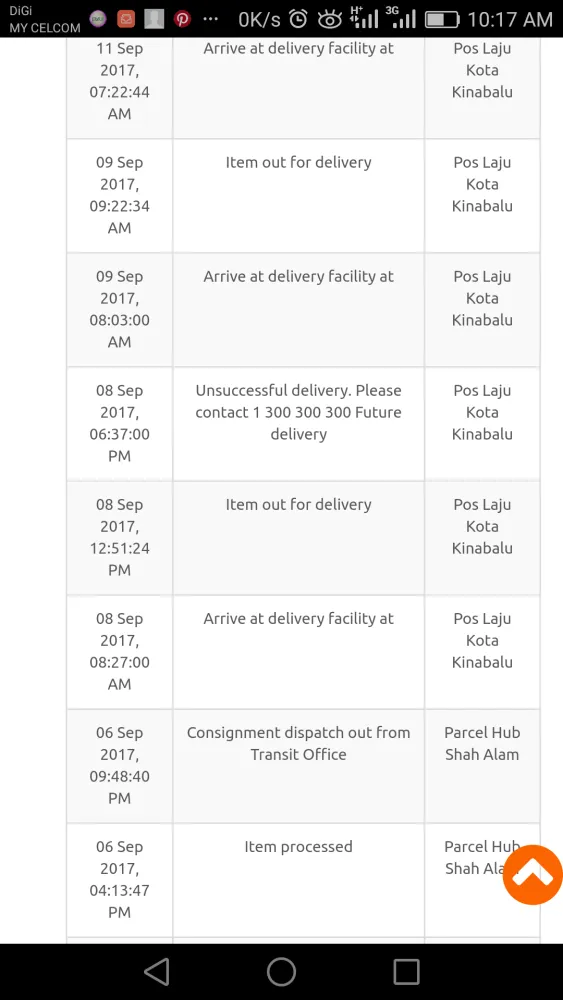Select the 08 Sep 2017 06:37:00 PM timestamp
The image size is (563, 1000).
click(119, 423)
